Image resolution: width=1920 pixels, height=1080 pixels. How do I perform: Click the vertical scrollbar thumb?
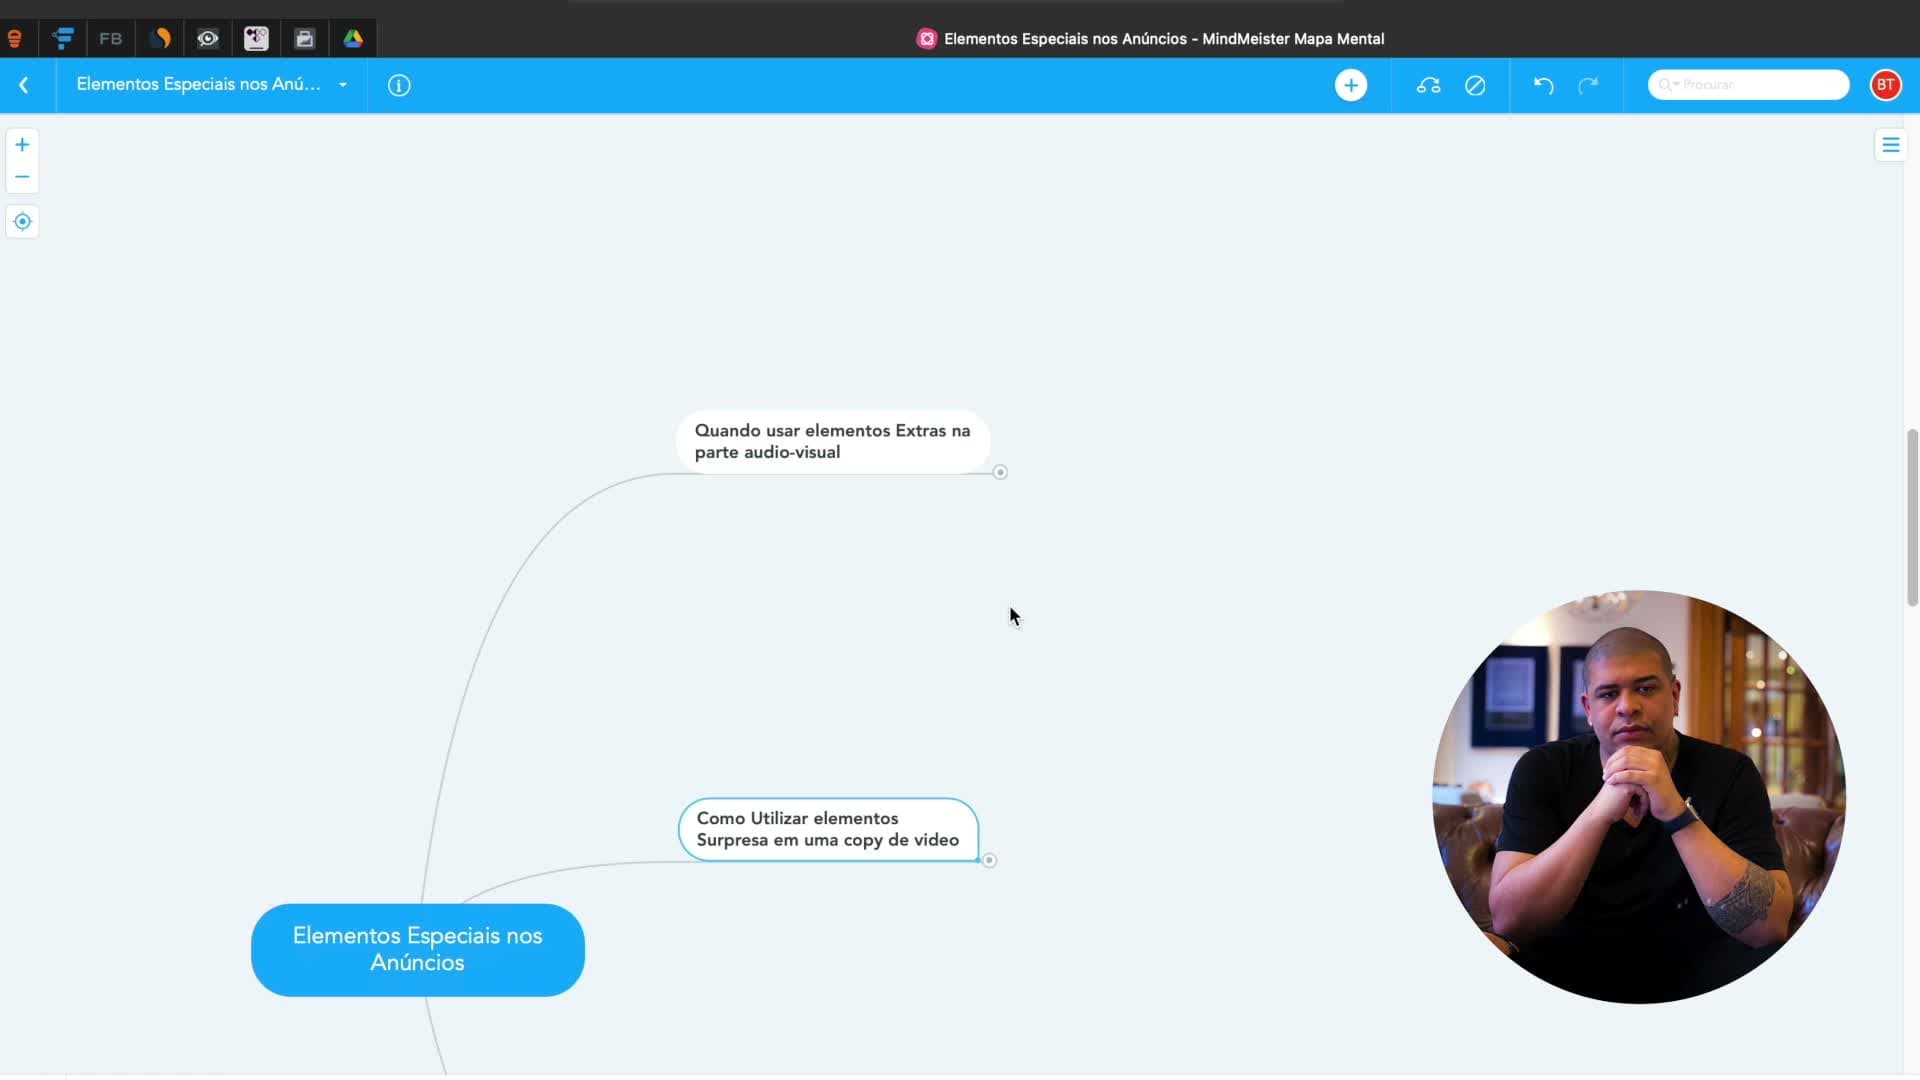1912,517
